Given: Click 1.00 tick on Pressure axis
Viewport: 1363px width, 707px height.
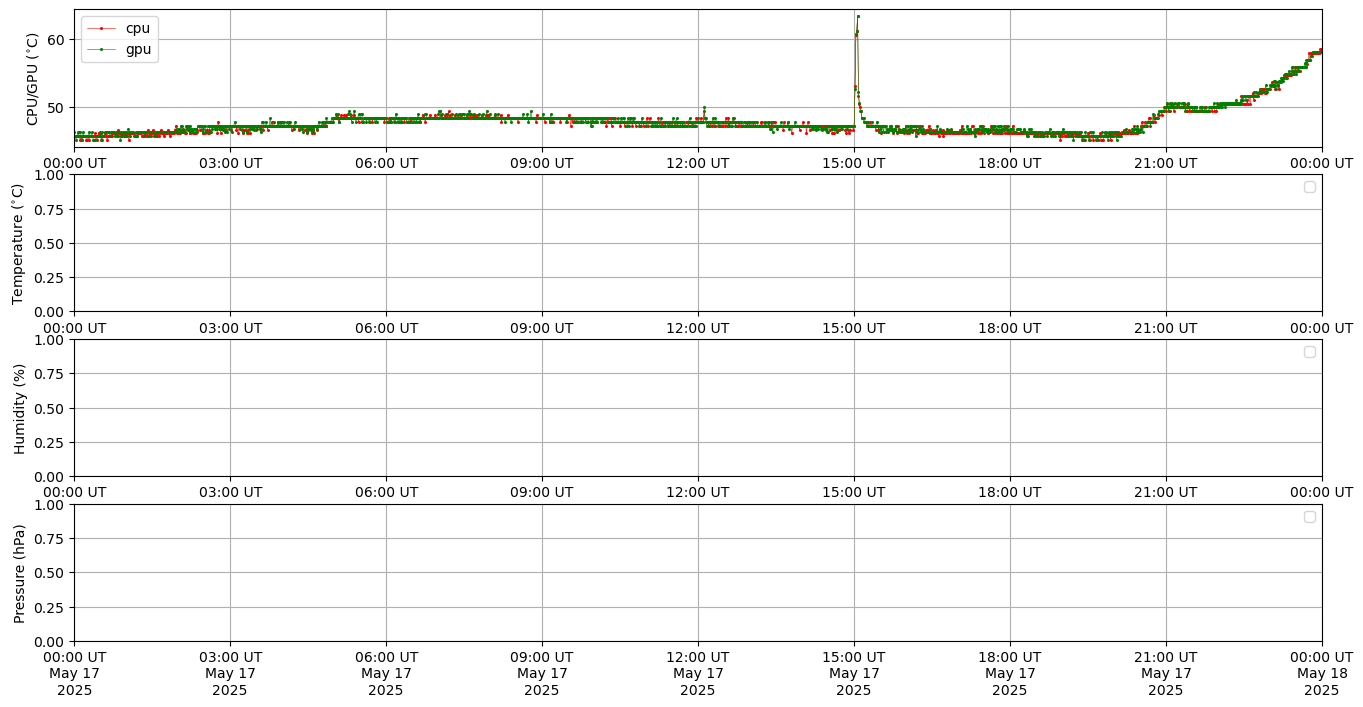Looking at the screenshot, I should click(x=50, y=505).
